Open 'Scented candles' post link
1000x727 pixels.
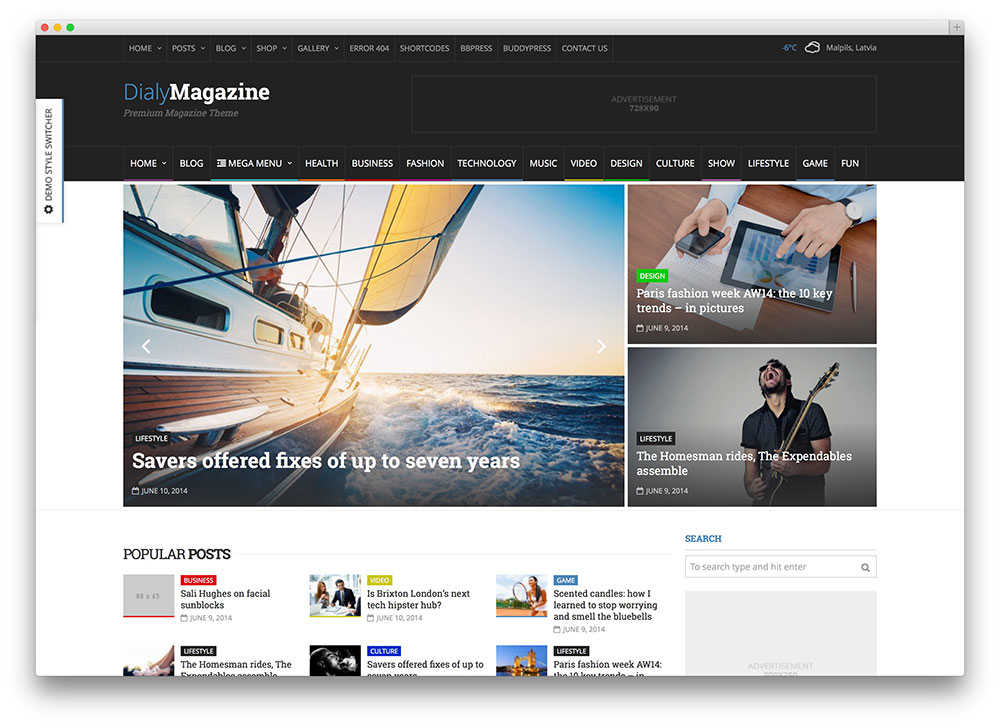point(605,605)
